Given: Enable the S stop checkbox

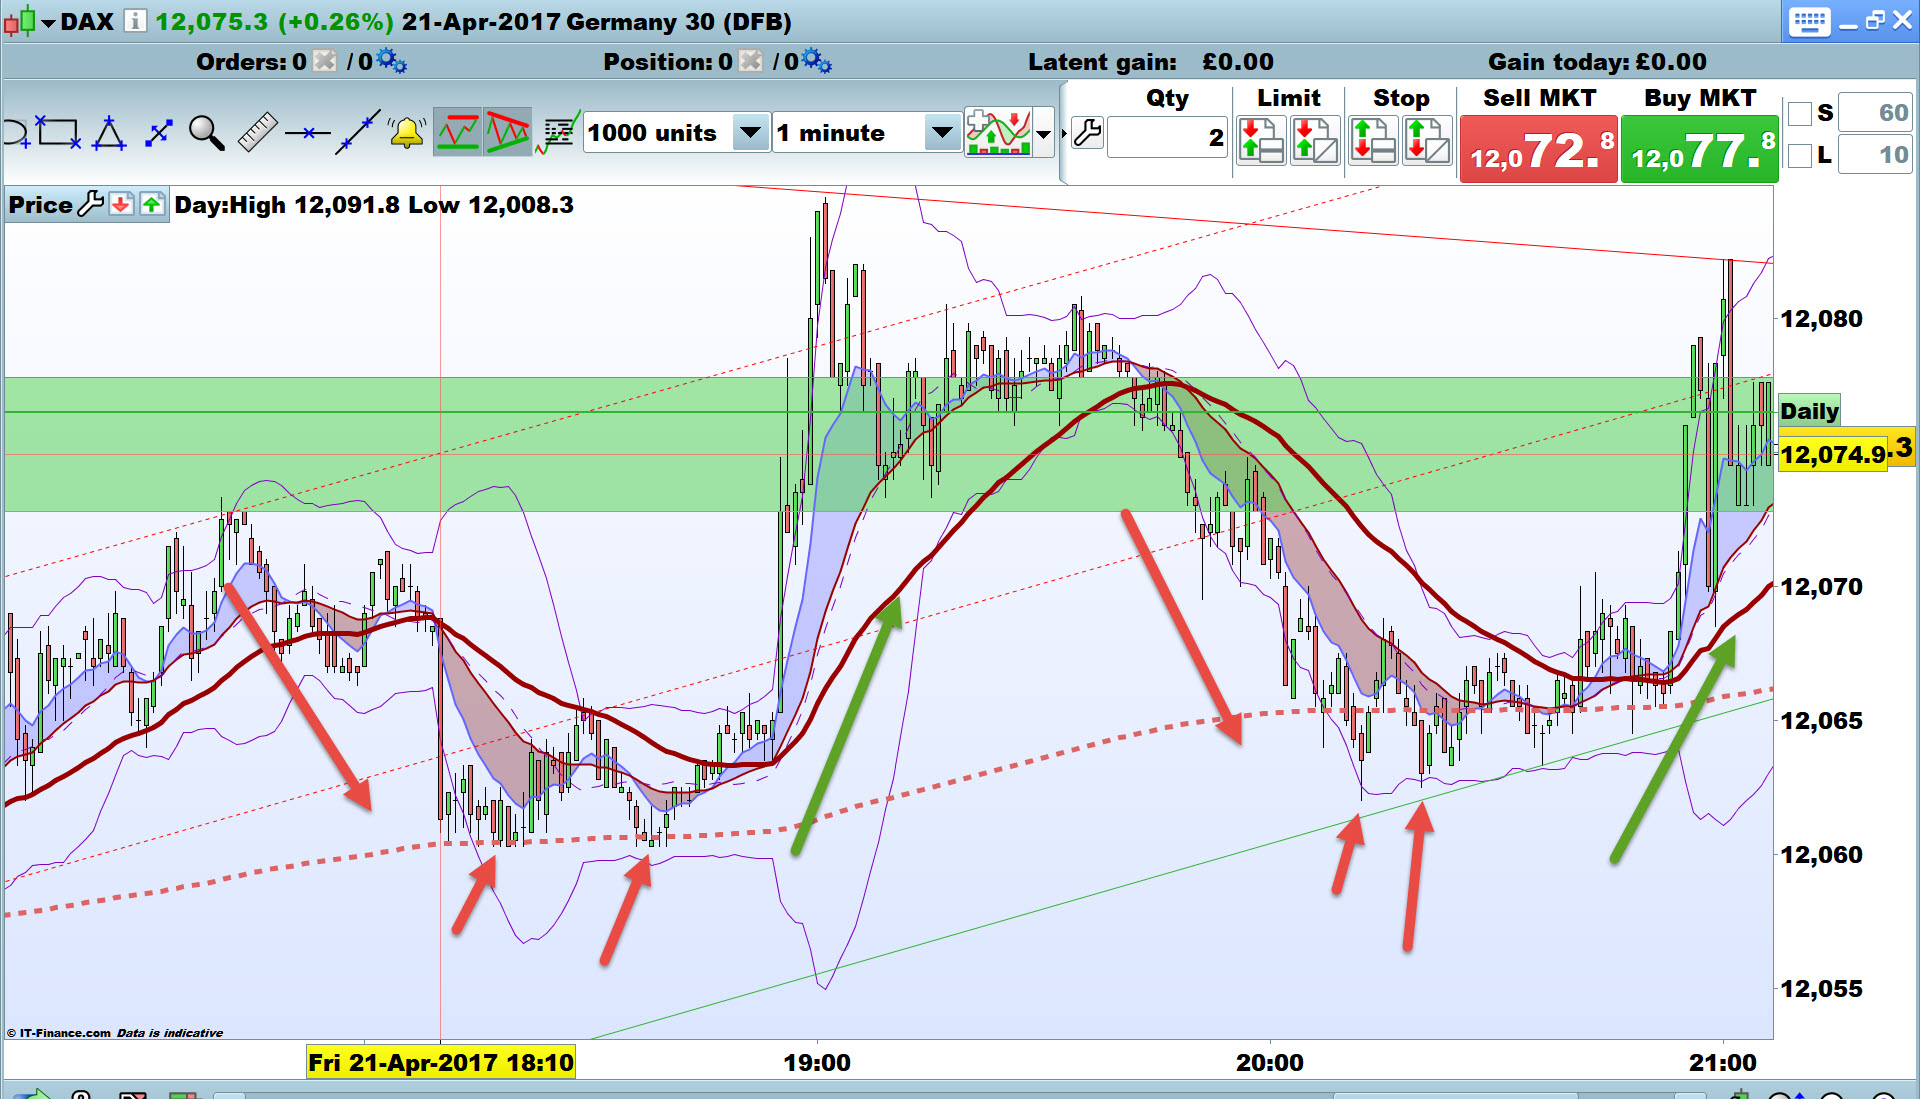Looking at the screenshot, I should click(x=1800, y=113).
